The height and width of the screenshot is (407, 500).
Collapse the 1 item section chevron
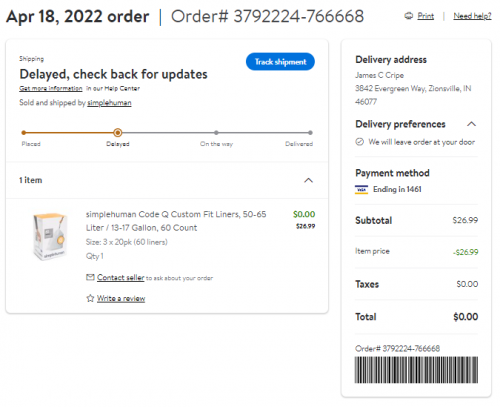(x=309, y=180)
